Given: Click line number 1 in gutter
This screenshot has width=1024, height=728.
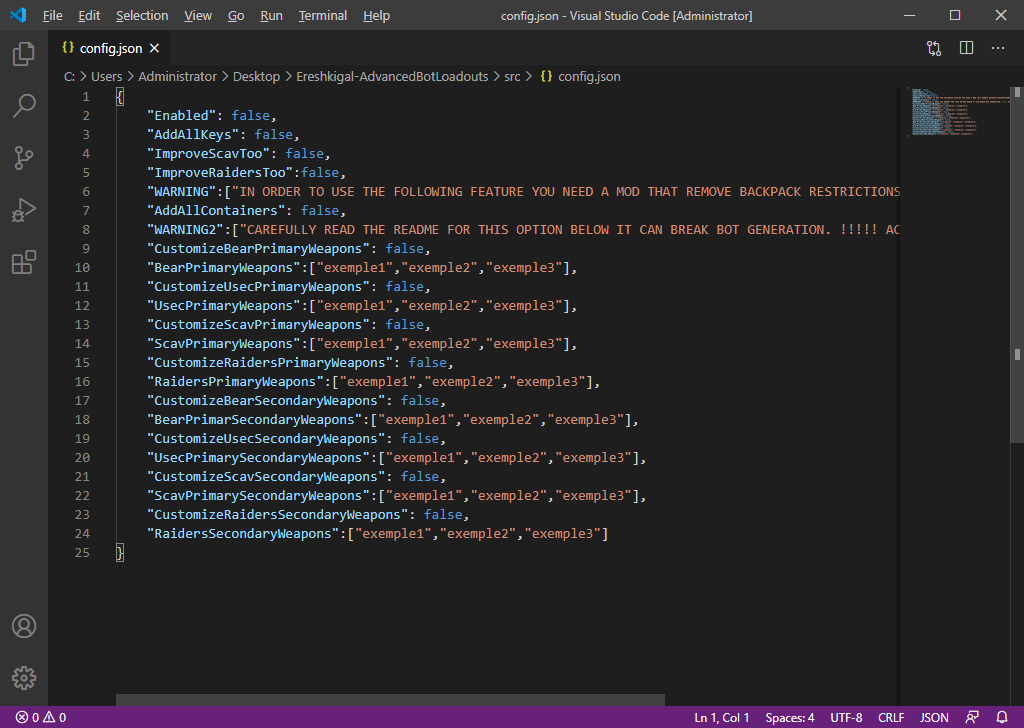Looking at the screenshot, I should pos(86,97).
